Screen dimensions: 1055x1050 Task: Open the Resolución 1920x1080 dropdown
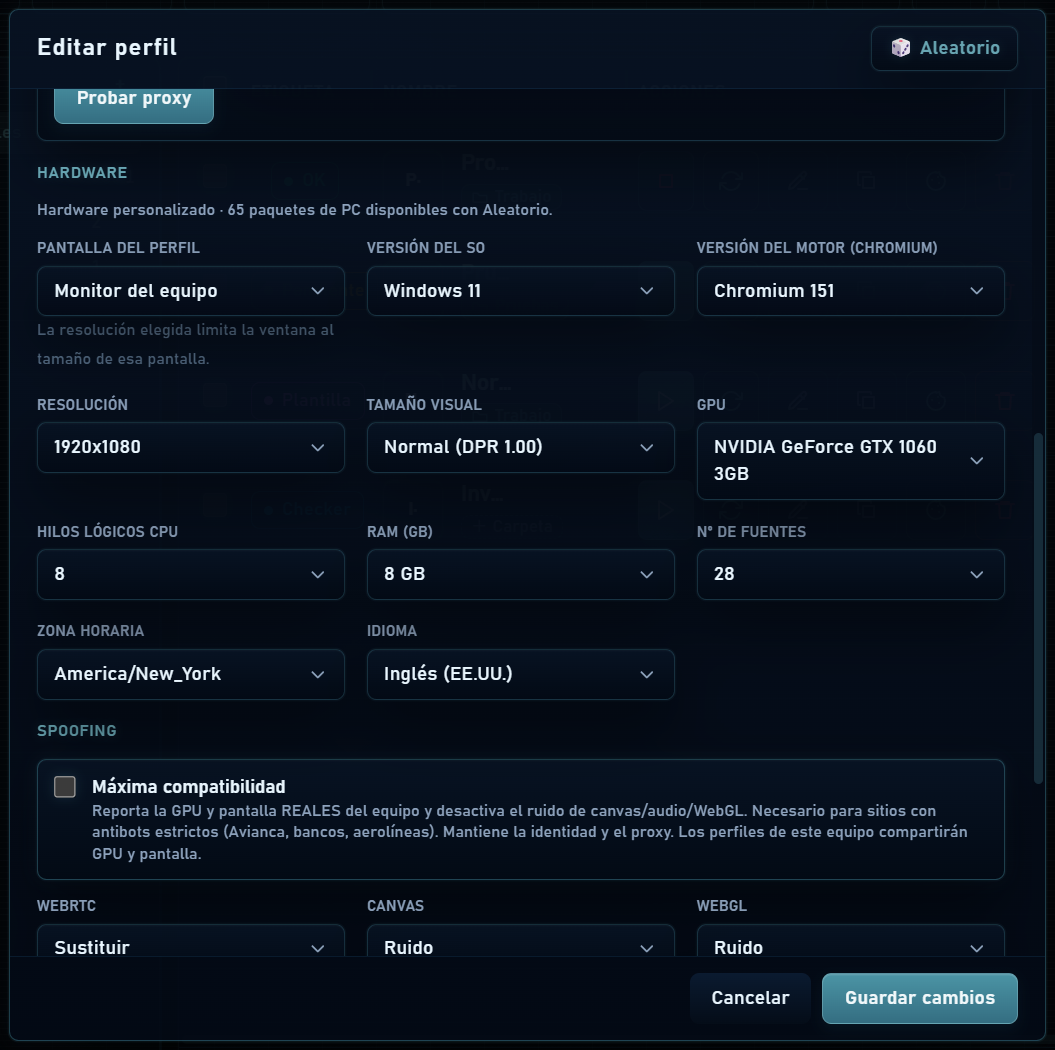(x=191, y=447)
